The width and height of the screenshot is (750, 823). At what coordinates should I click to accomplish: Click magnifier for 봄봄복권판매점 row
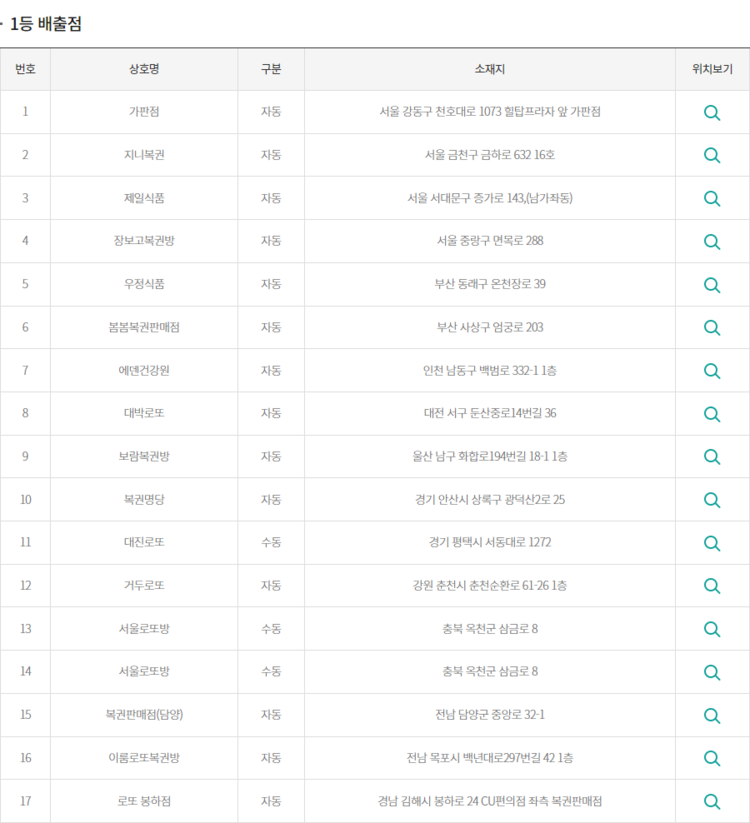coord(712,328)
